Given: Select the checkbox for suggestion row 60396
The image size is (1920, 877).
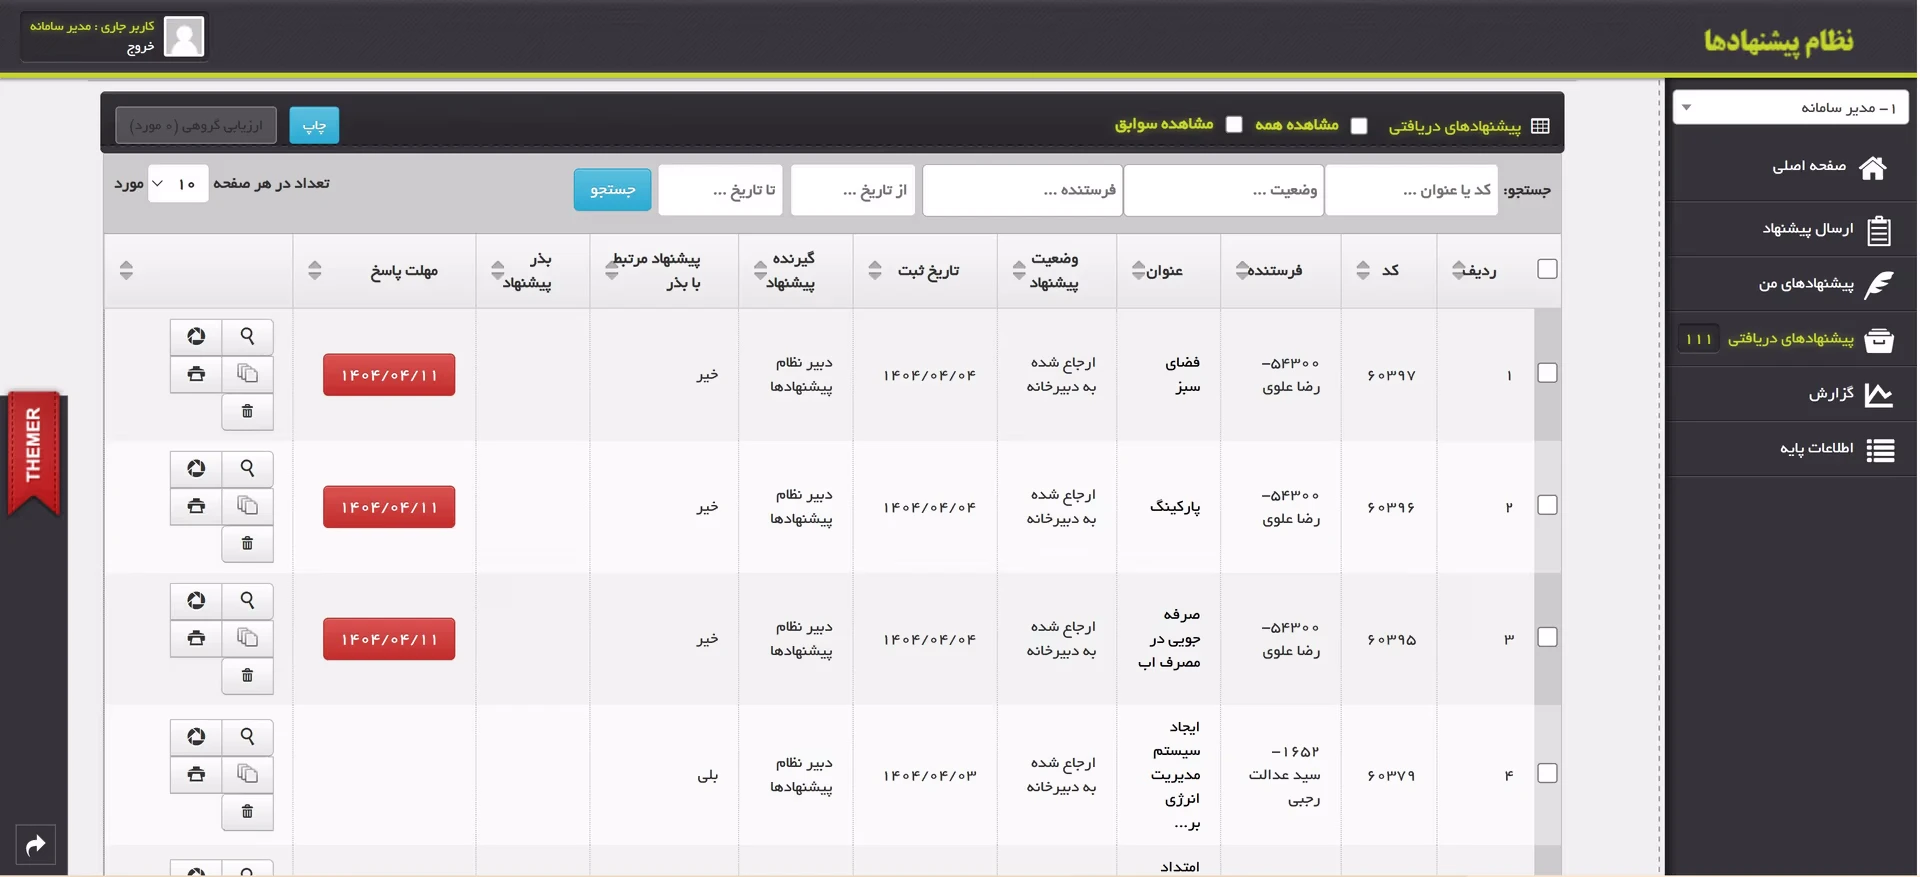Looking at the screenshot, I should tap(1547, 506).
